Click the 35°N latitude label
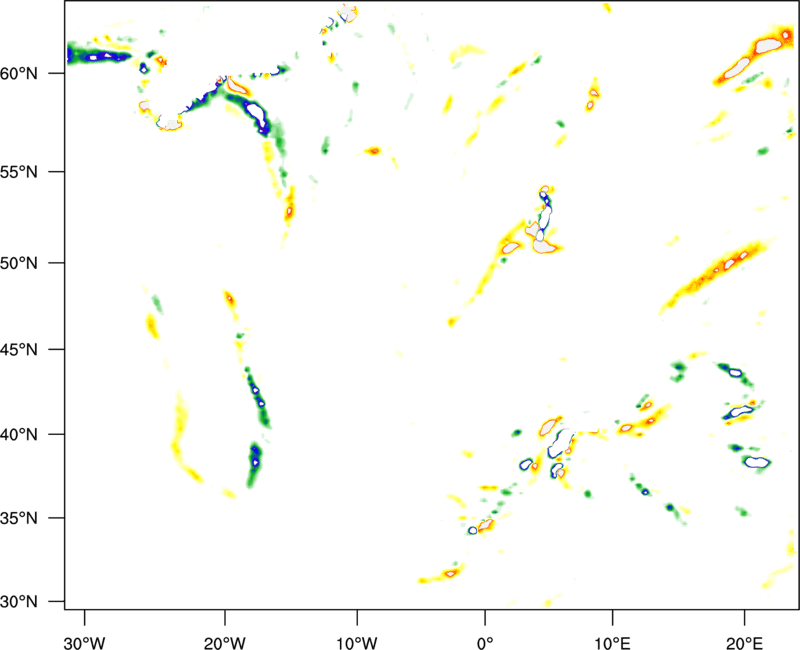This screenshot has width=800, height=650. 19,518
